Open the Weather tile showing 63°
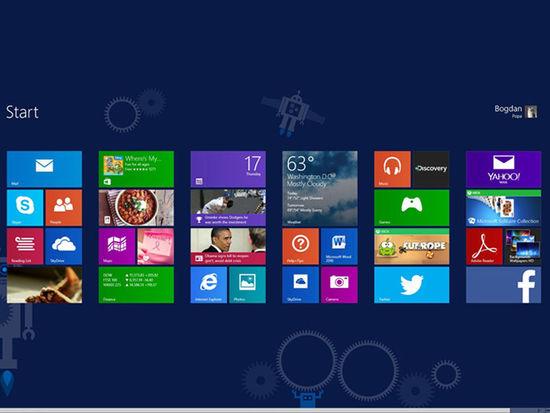Screen dimensions: 550x413 (320, 188)
